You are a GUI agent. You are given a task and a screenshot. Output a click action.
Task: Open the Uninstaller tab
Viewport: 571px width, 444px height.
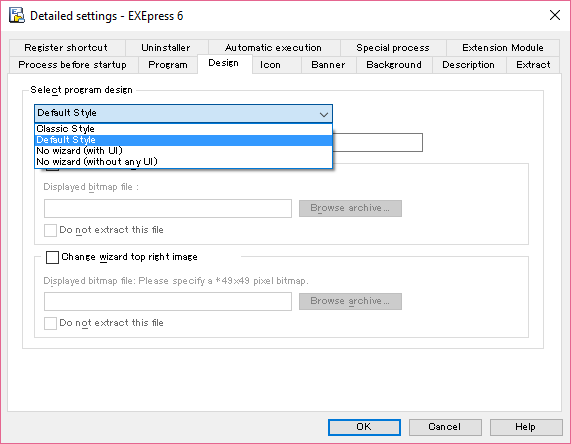(x=166, y=48)
